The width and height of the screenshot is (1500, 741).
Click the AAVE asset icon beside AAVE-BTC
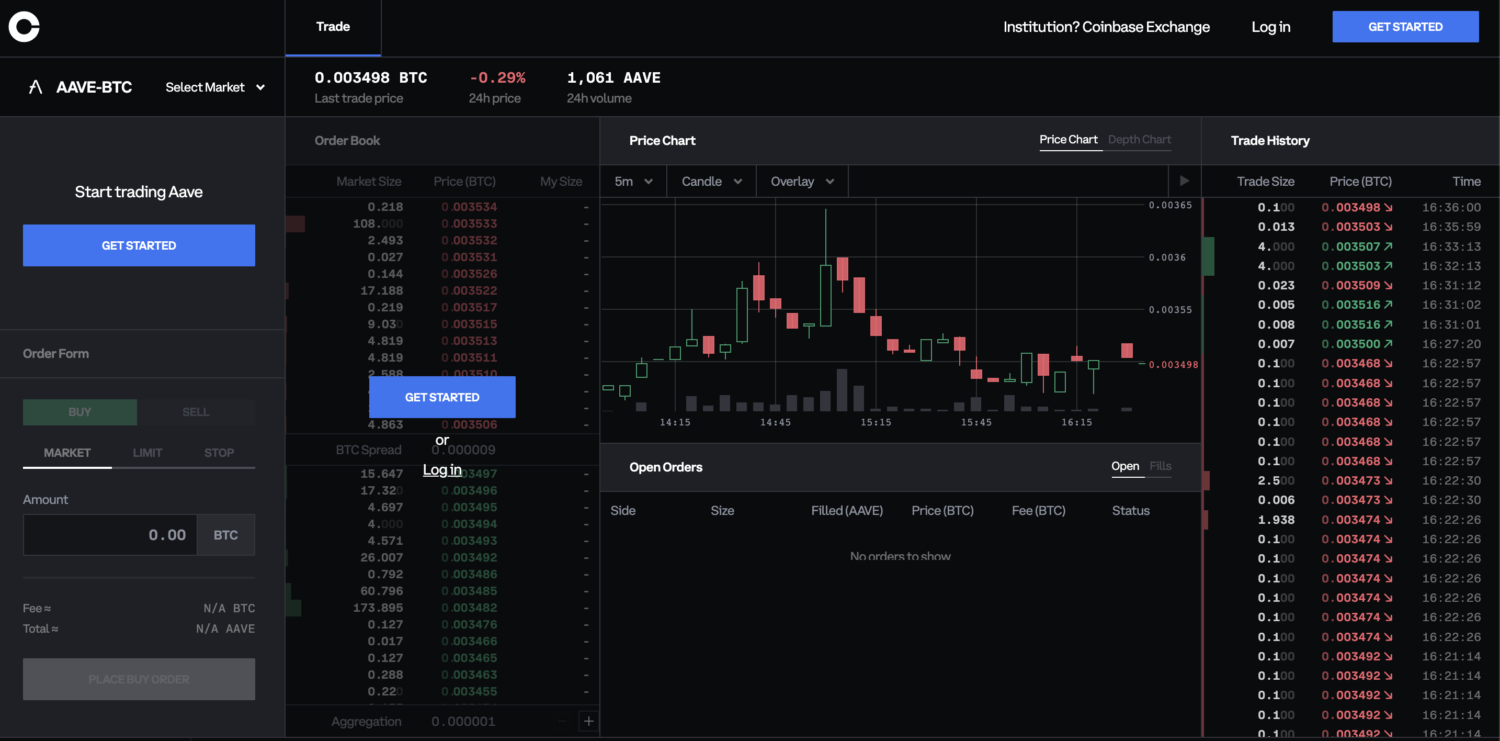(36, 87)
